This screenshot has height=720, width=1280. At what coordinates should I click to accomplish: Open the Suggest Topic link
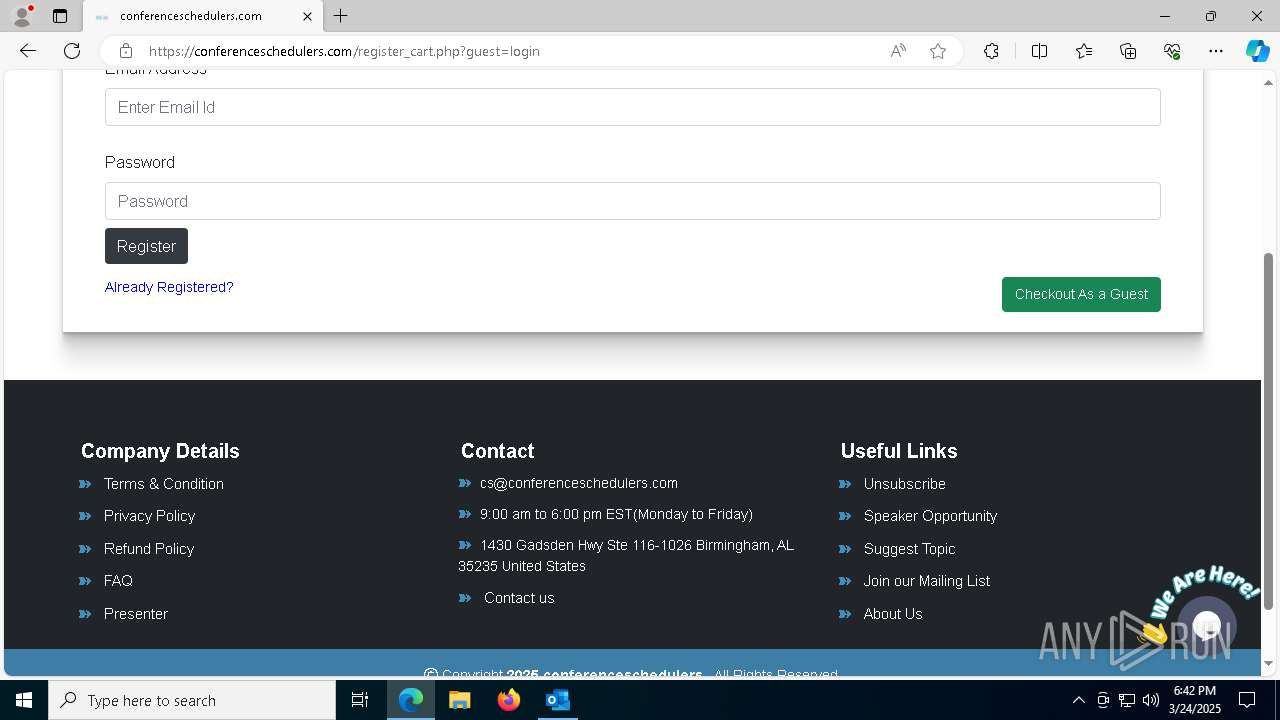tap(910, 549)
